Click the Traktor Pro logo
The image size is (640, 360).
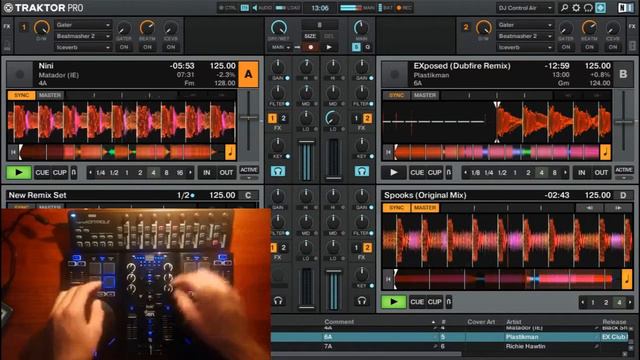pos(44,8)
